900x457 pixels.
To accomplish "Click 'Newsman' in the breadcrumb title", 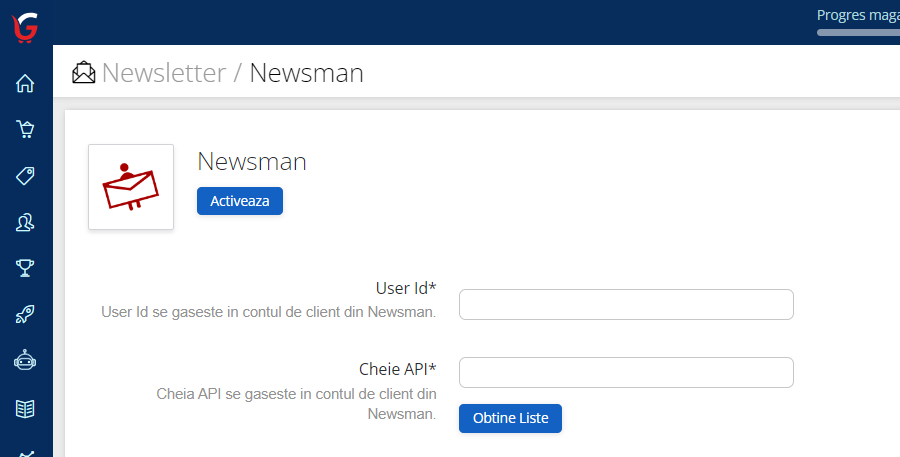I will tap(307, 73).
